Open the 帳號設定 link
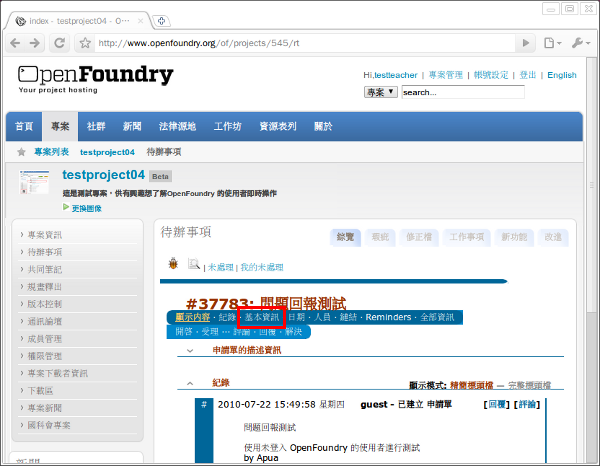Screen dimensions: 600x466 pos(491,75)
